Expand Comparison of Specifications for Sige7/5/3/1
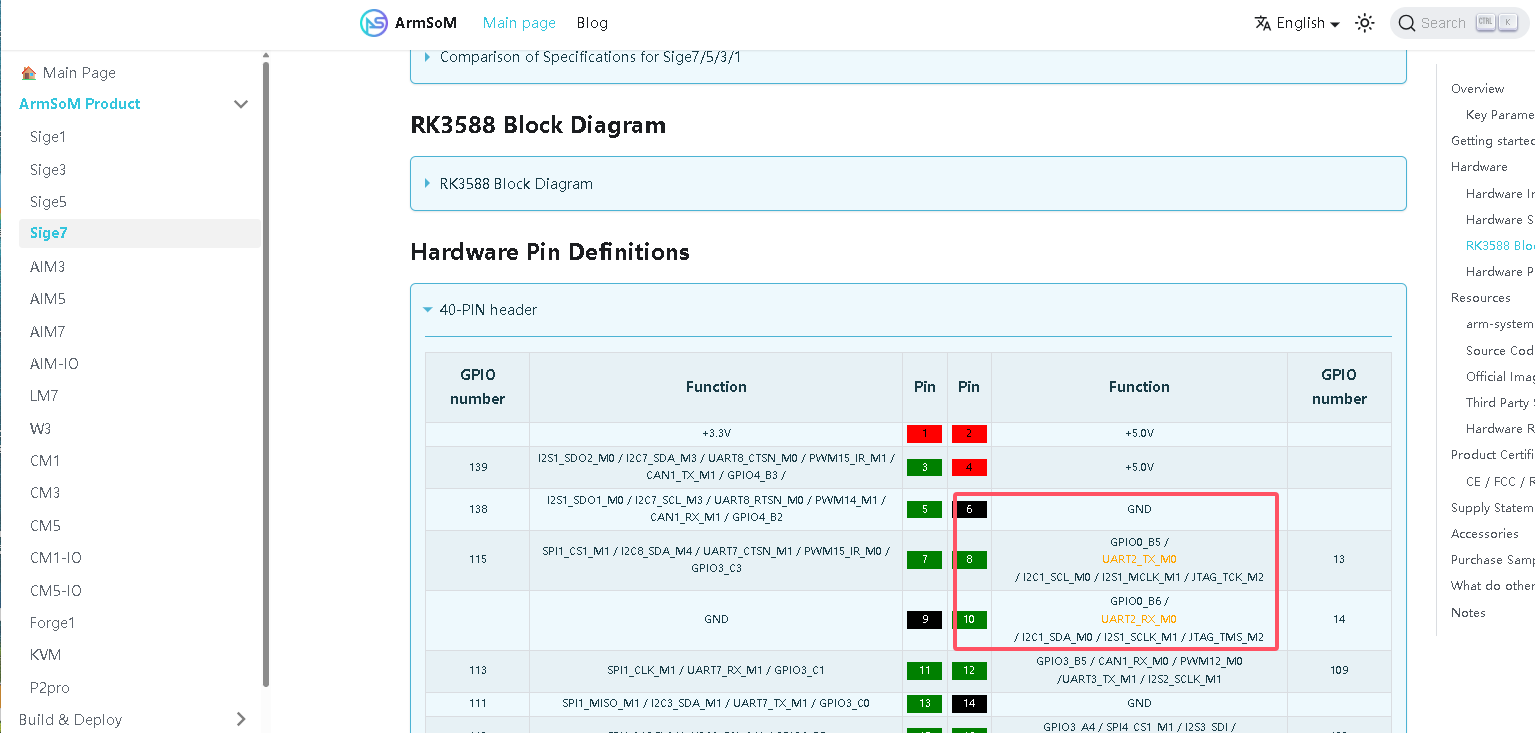 [590, 57]
